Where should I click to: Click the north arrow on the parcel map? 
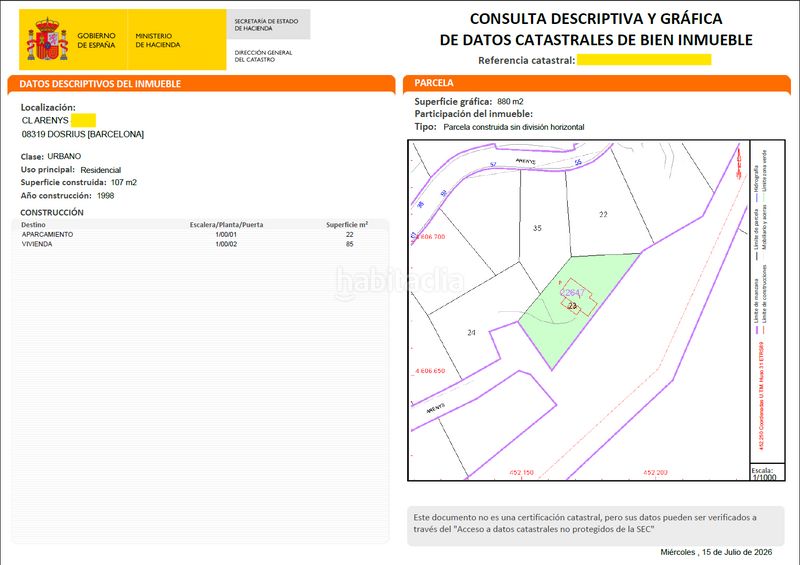[738, 162]
